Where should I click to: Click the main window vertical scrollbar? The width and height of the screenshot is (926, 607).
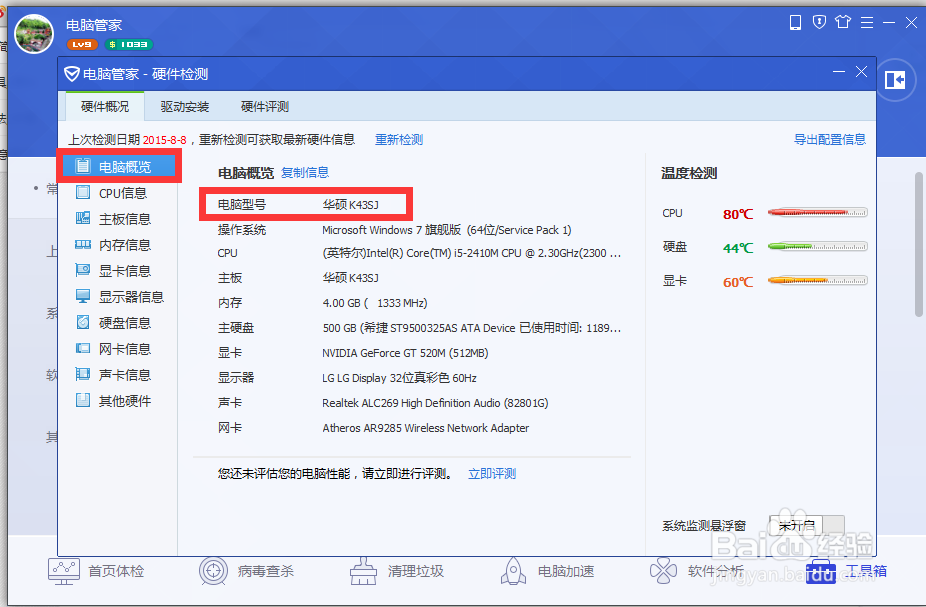919,244
